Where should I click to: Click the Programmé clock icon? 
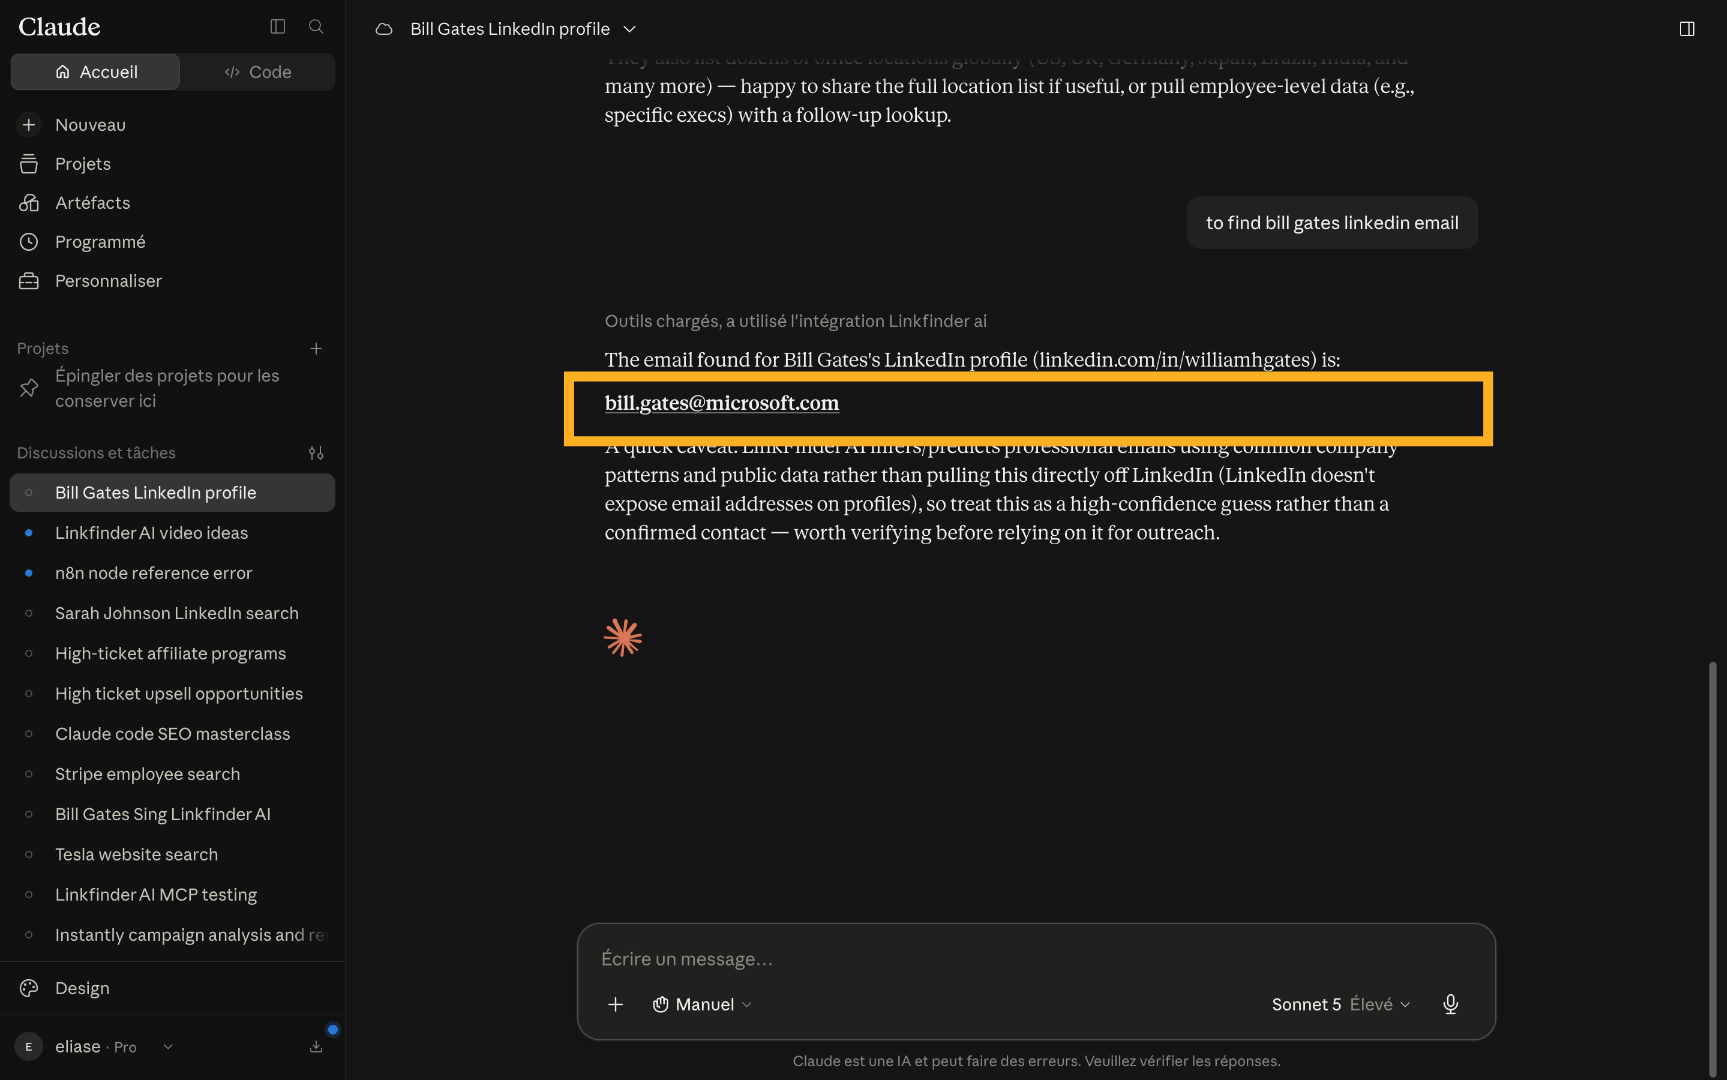pyautogui.click(x=29, y=242)
